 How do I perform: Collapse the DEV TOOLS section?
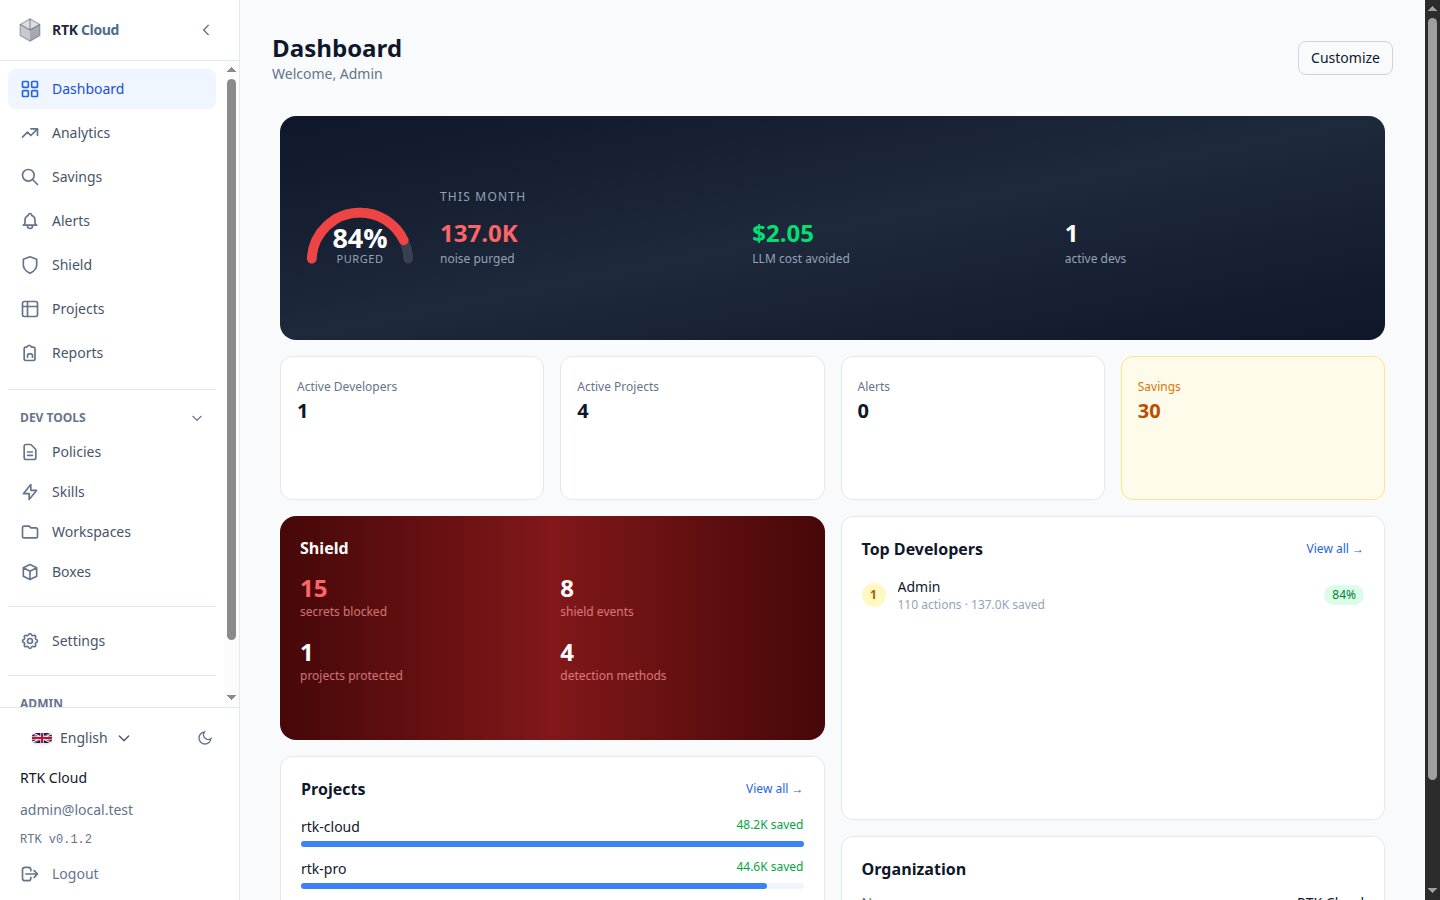click(x=112, y=418)
